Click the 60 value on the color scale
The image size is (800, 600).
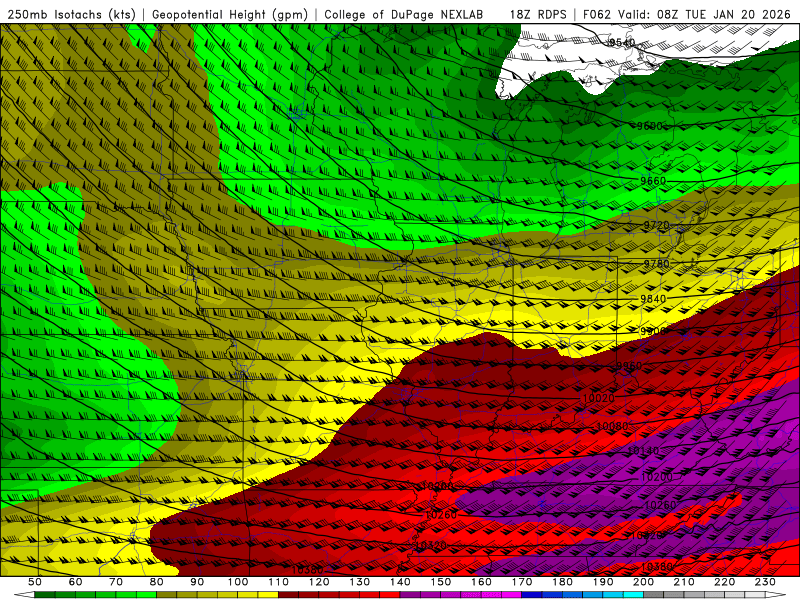click(75, 582)
